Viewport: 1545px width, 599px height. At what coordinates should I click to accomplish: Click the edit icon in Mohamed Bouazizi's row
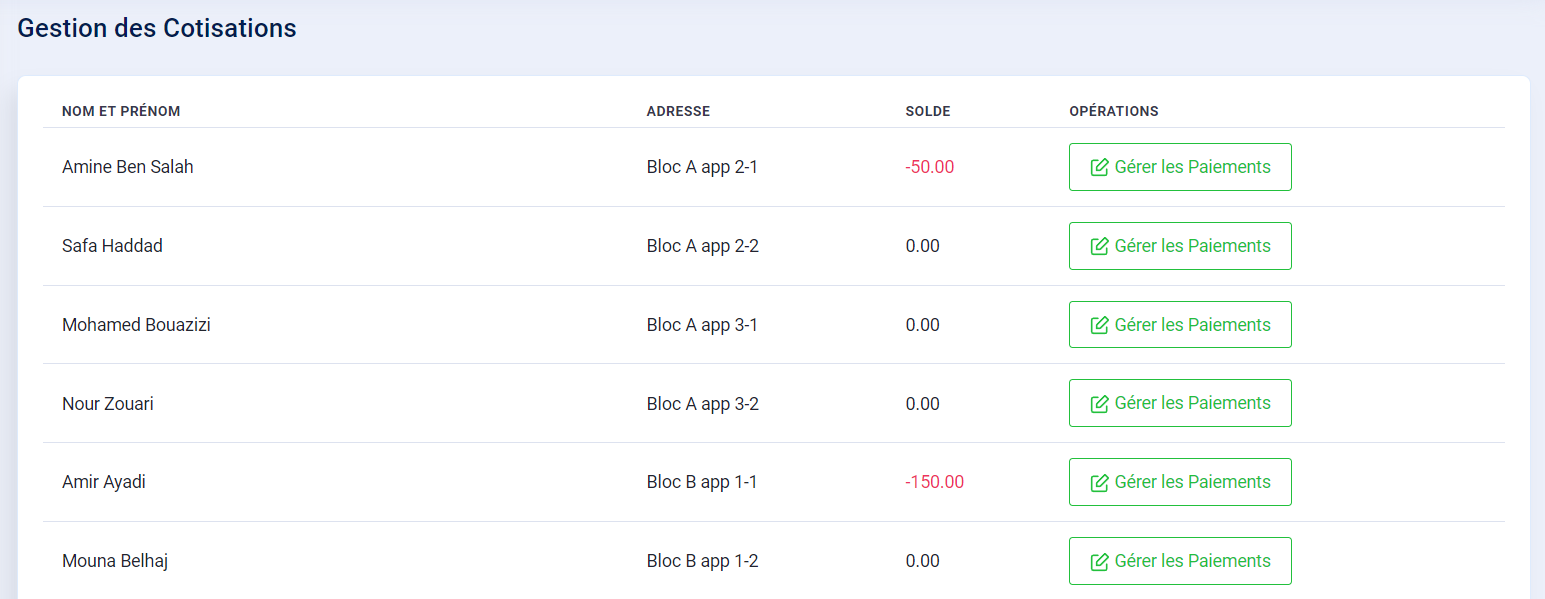[1099, 325]
